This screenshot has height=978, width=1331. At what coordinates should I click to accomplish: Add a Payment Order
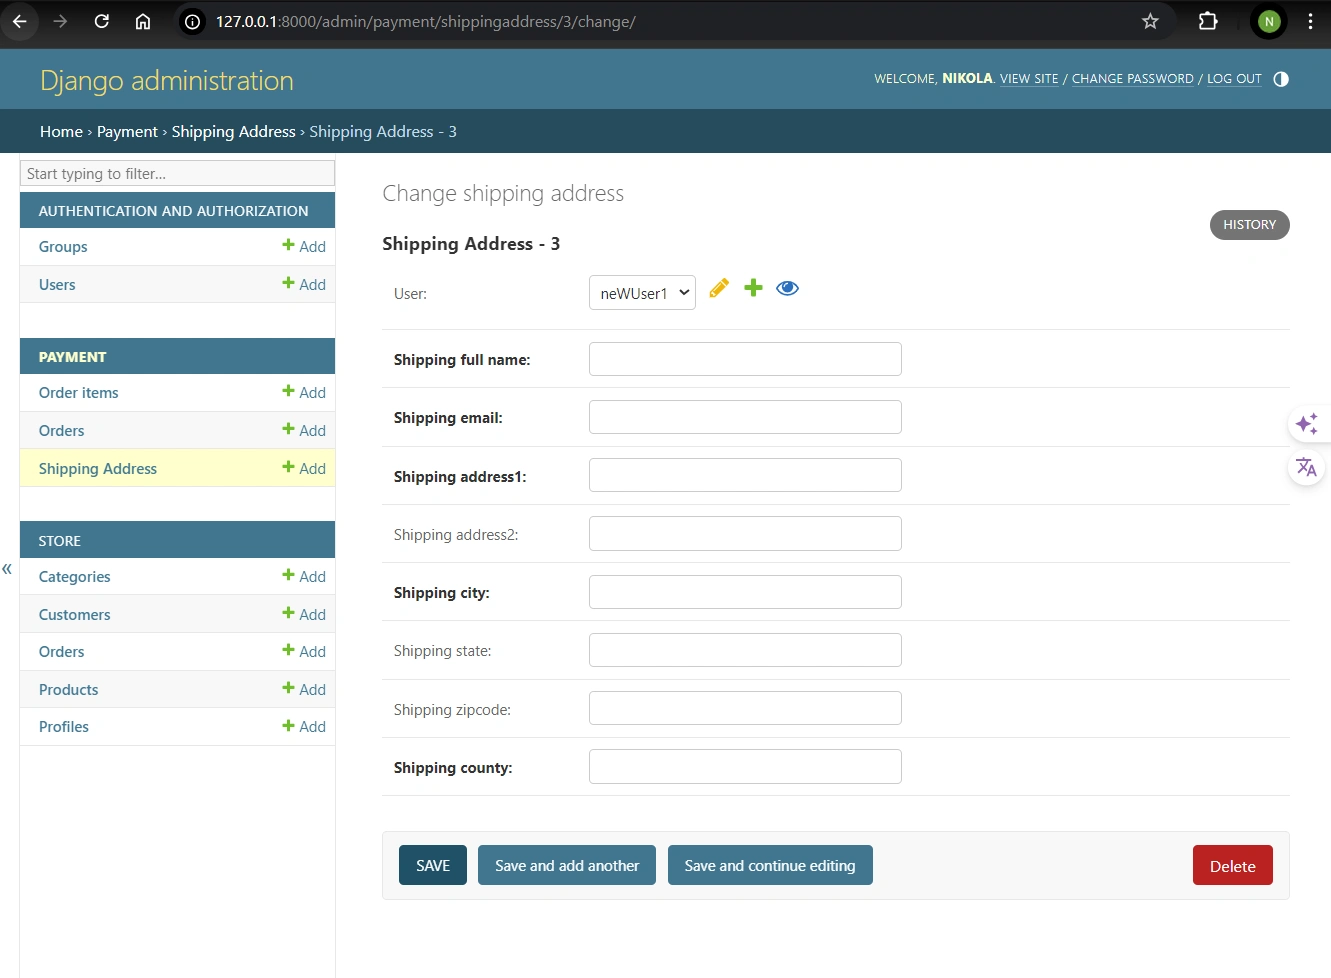coord(304,430)
